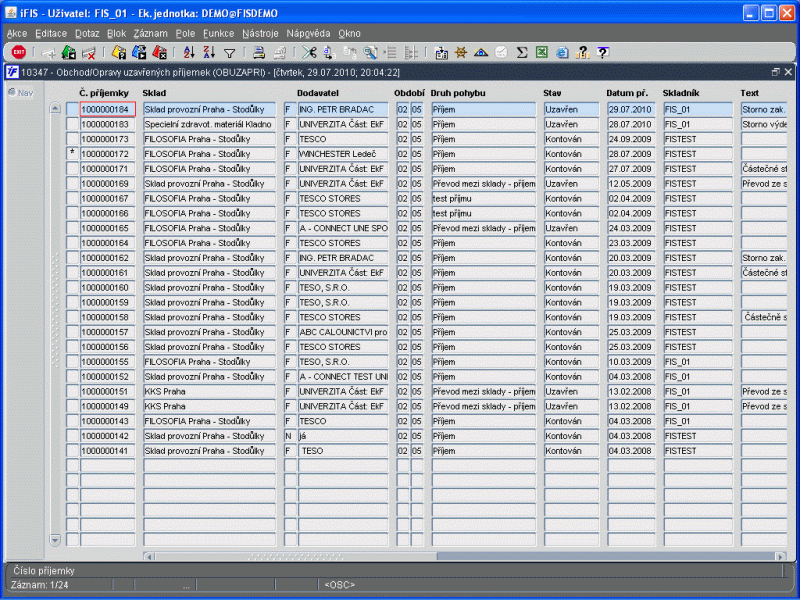Click the record list scroll-up arrow
The image size is (800, 600).
55,108
